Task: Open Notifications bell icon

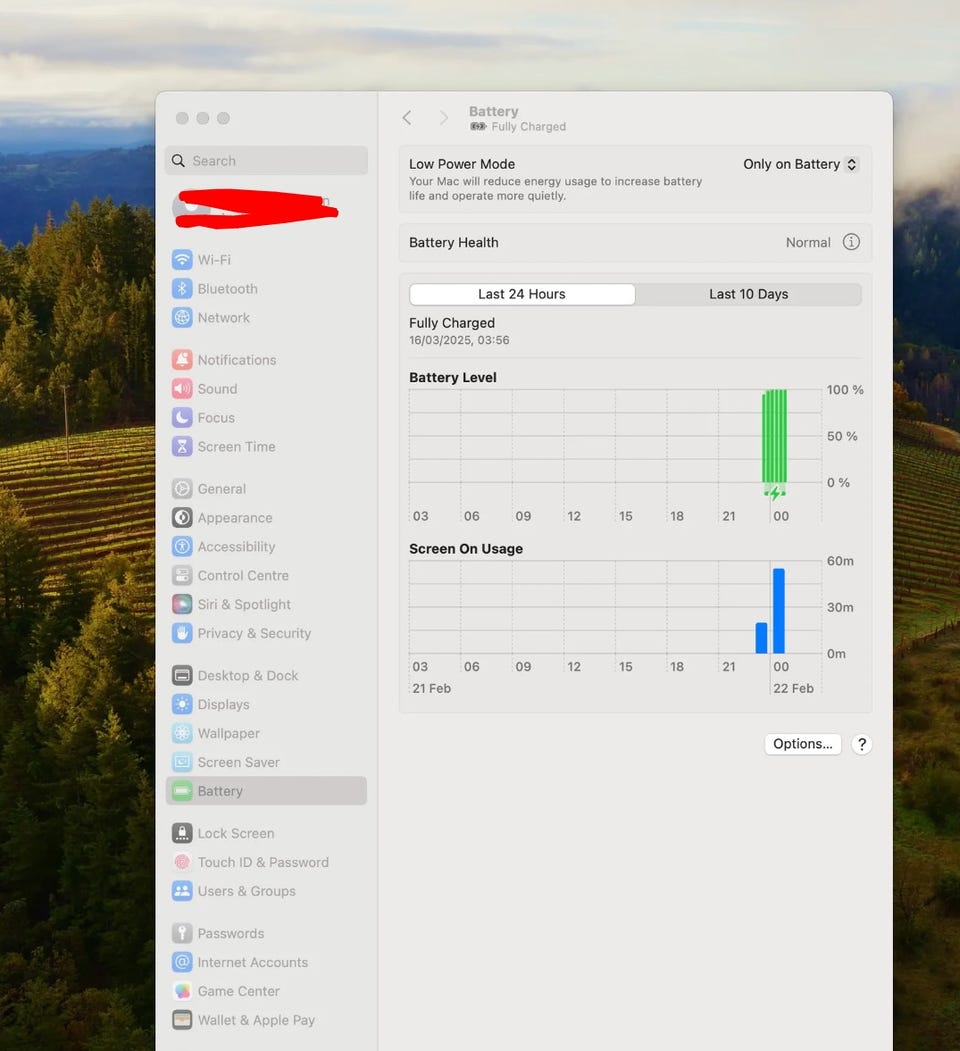Action: click(x=182, y=359)
